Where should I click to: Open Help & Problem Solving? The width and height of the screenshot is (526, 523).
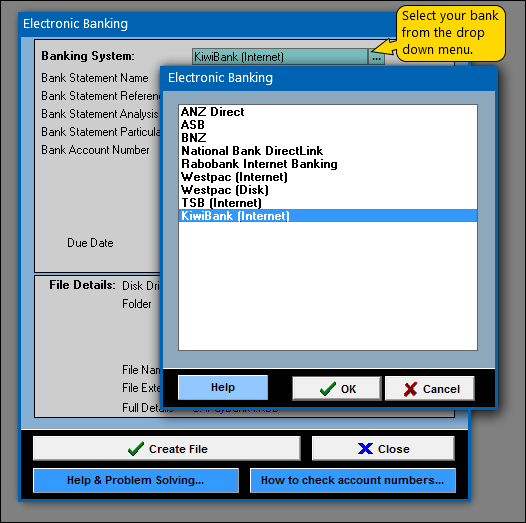[x=136, y=480]
